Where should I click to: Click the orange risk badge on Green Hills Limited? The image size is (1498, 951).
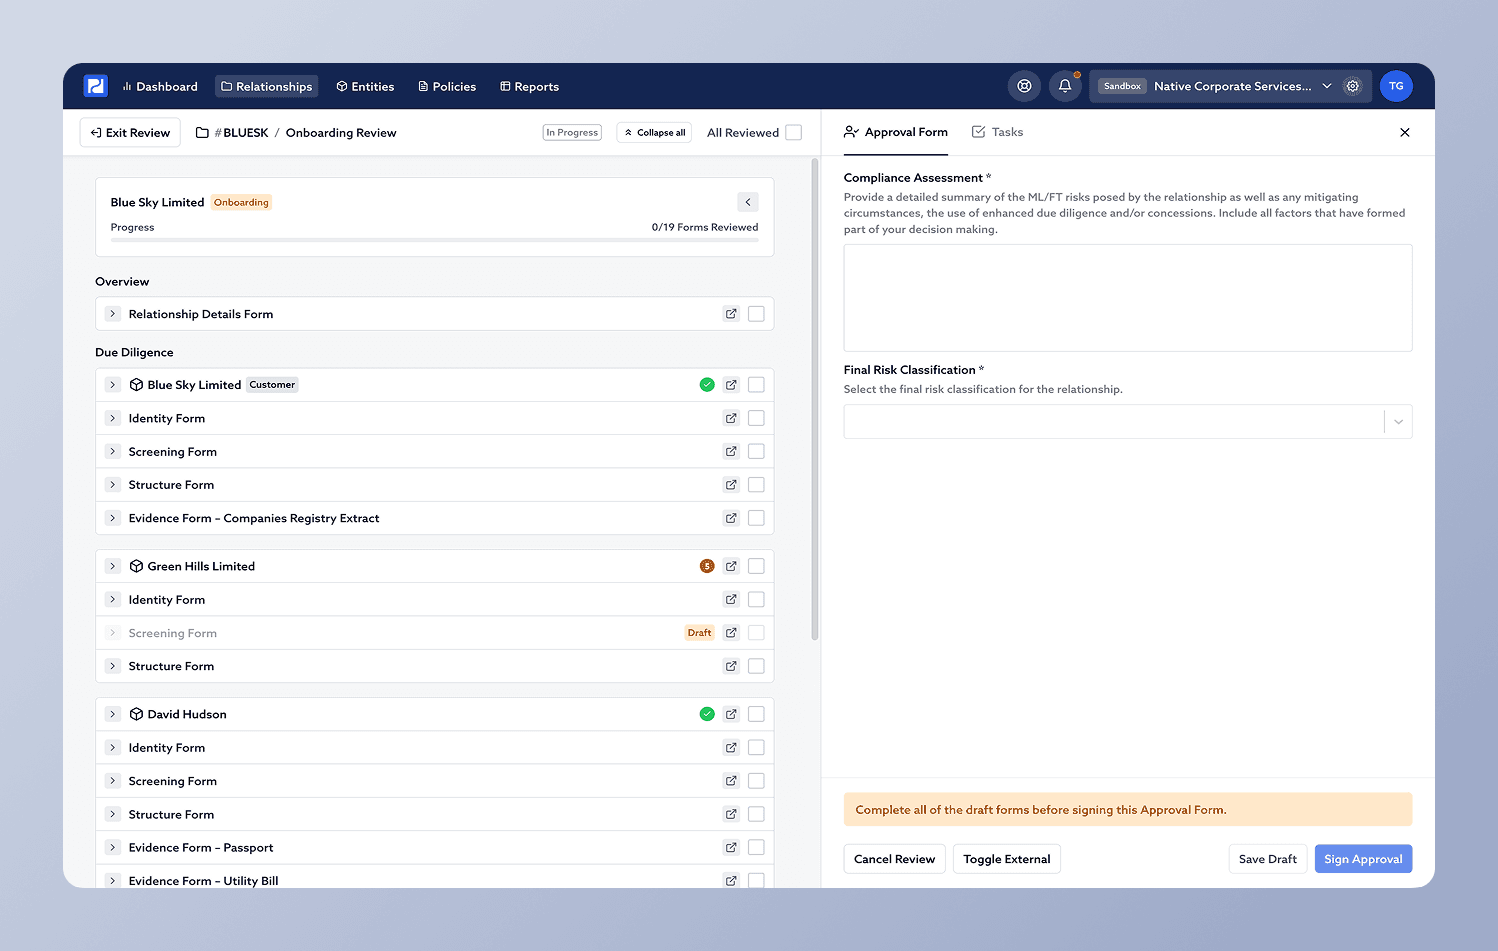pyautogui.click(x=707, y=566)
